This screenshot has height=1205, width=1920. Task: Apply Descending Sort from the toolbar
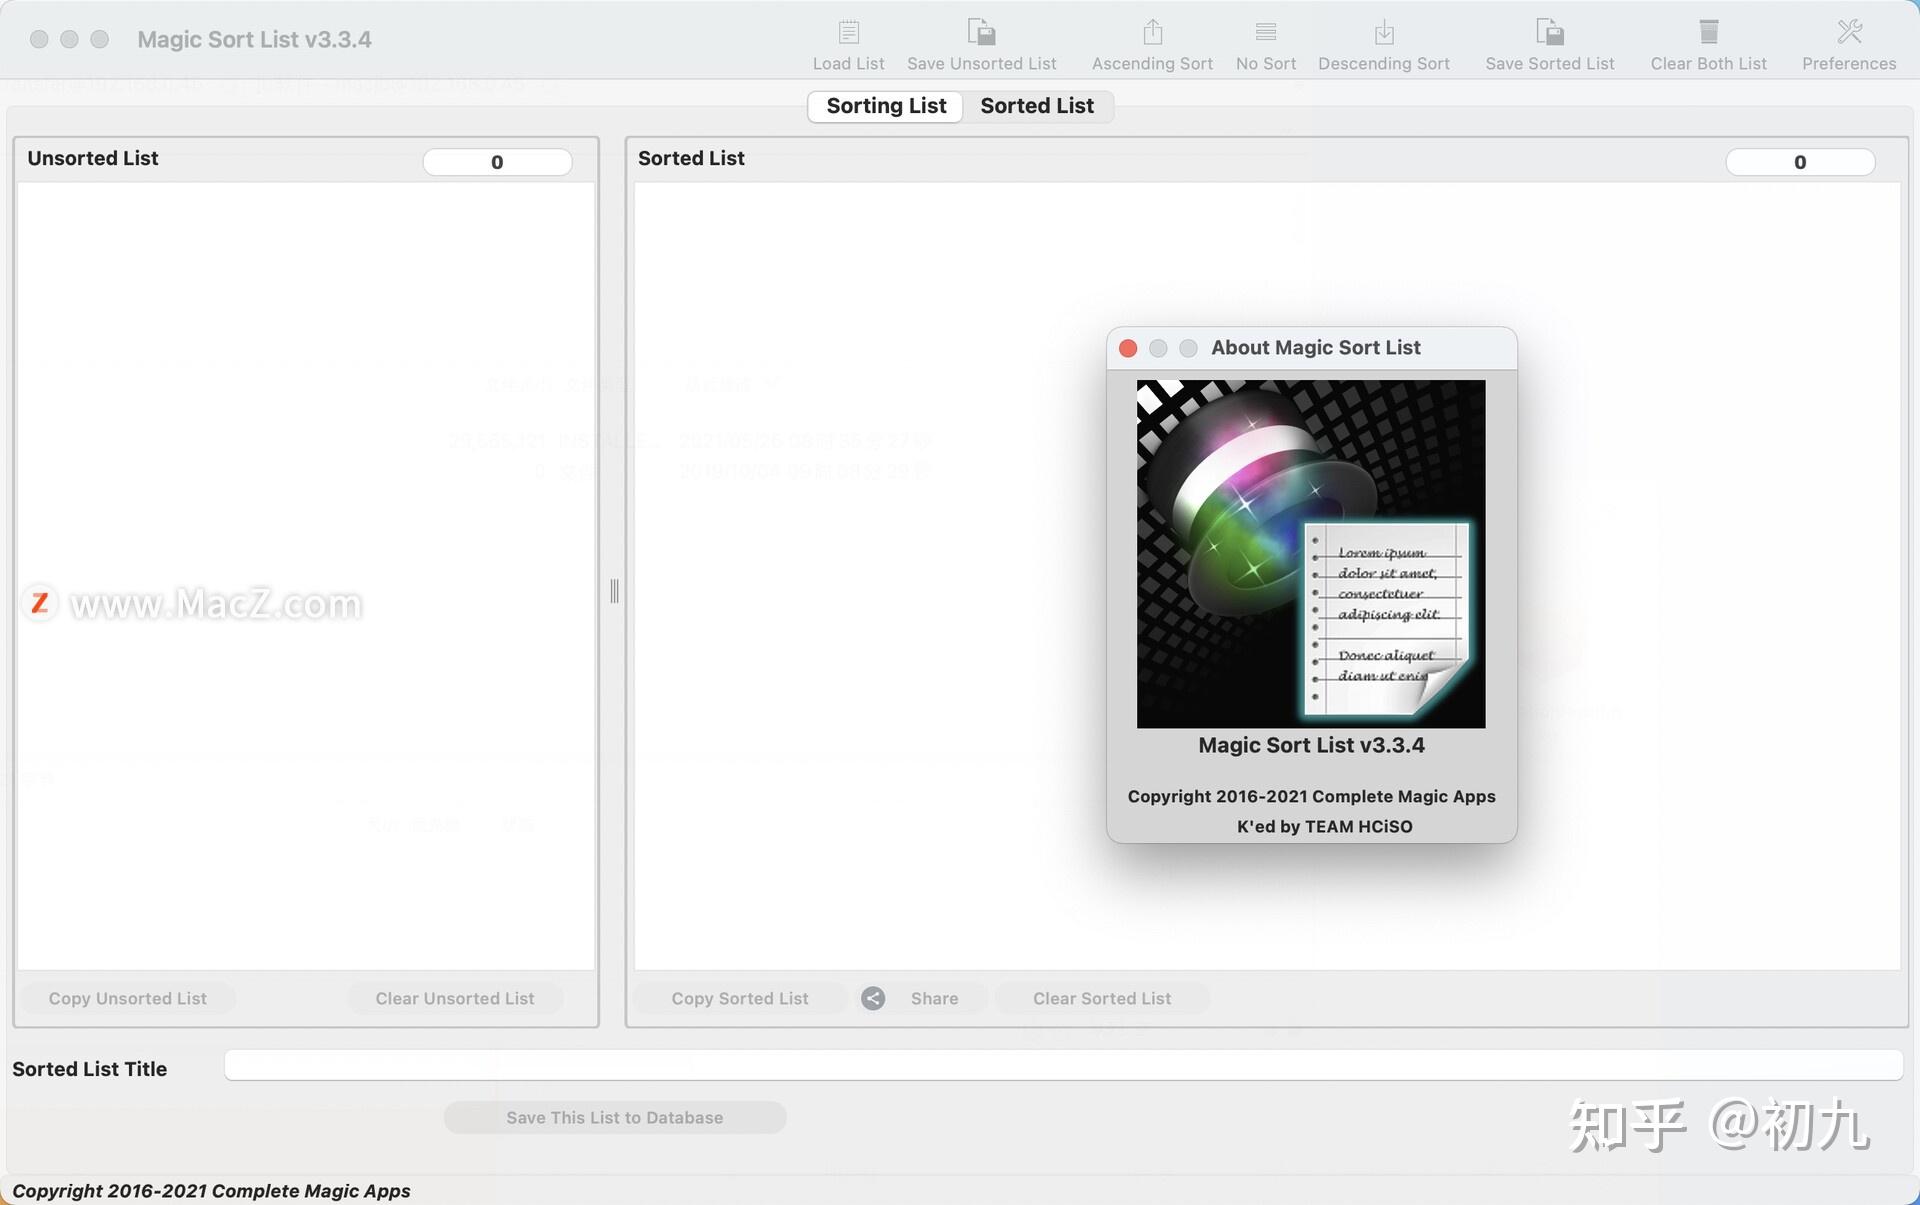click(x=1383, y=33)
